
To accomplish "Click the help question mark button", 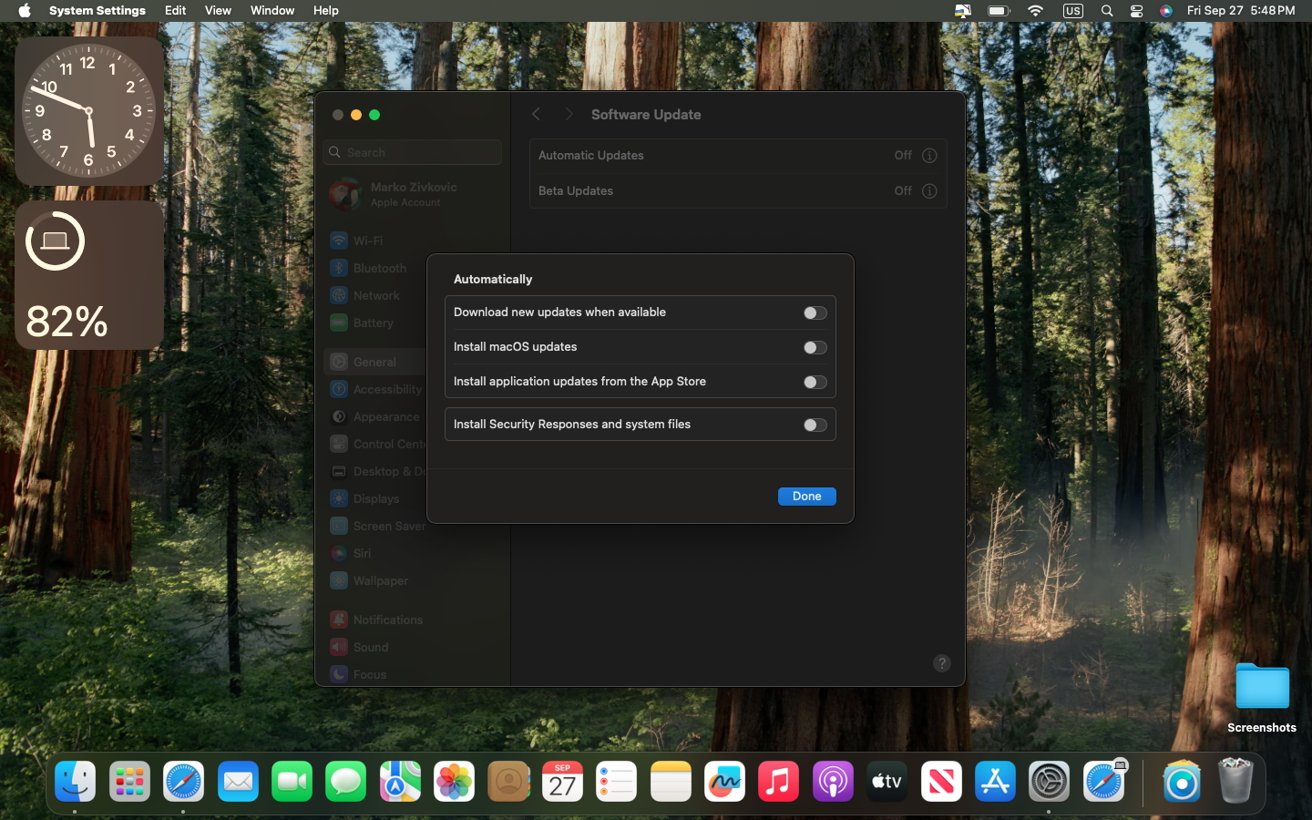I will coord(941,663).
